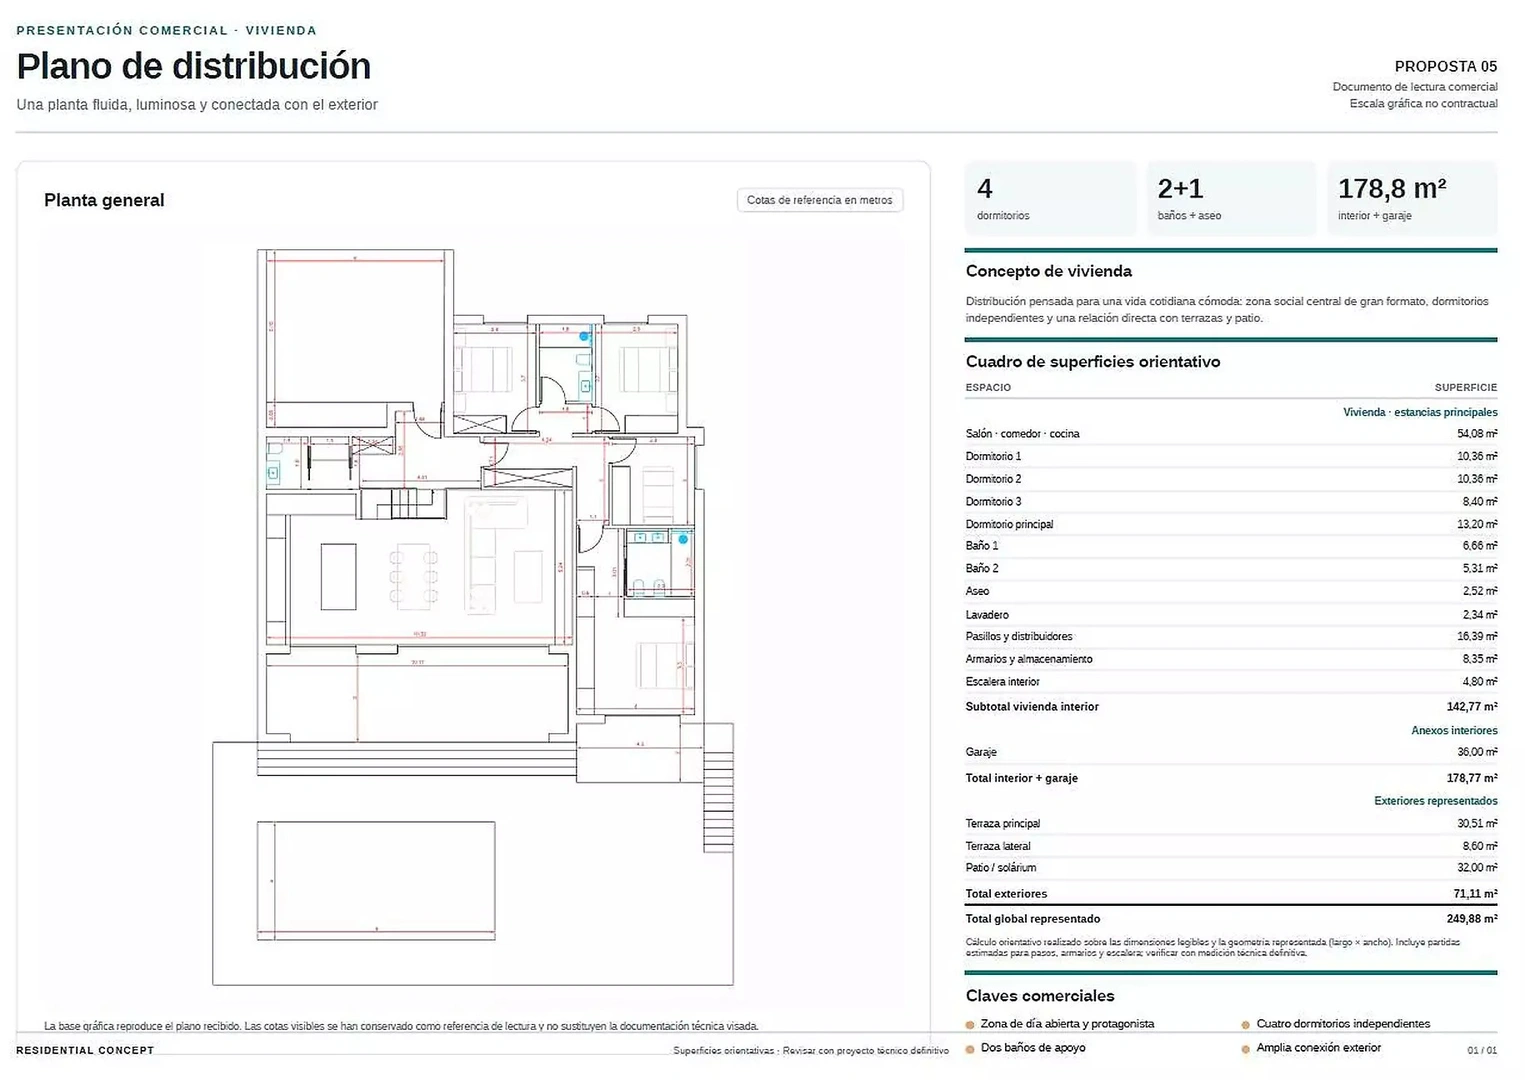Screen dimensions: 1525x1080
Task: Select the "Terraza principal" row label
Action: [1003, 824]
